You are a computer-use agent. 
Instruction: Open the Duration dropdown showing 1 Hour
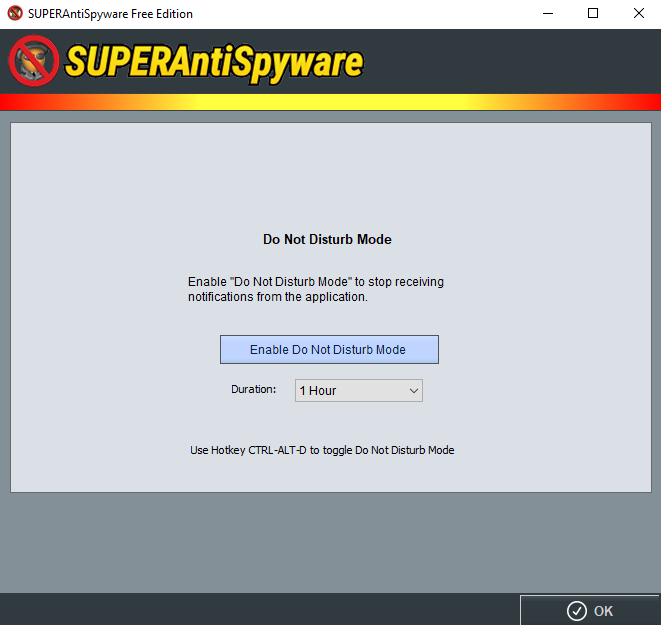(x=359, y=391)
